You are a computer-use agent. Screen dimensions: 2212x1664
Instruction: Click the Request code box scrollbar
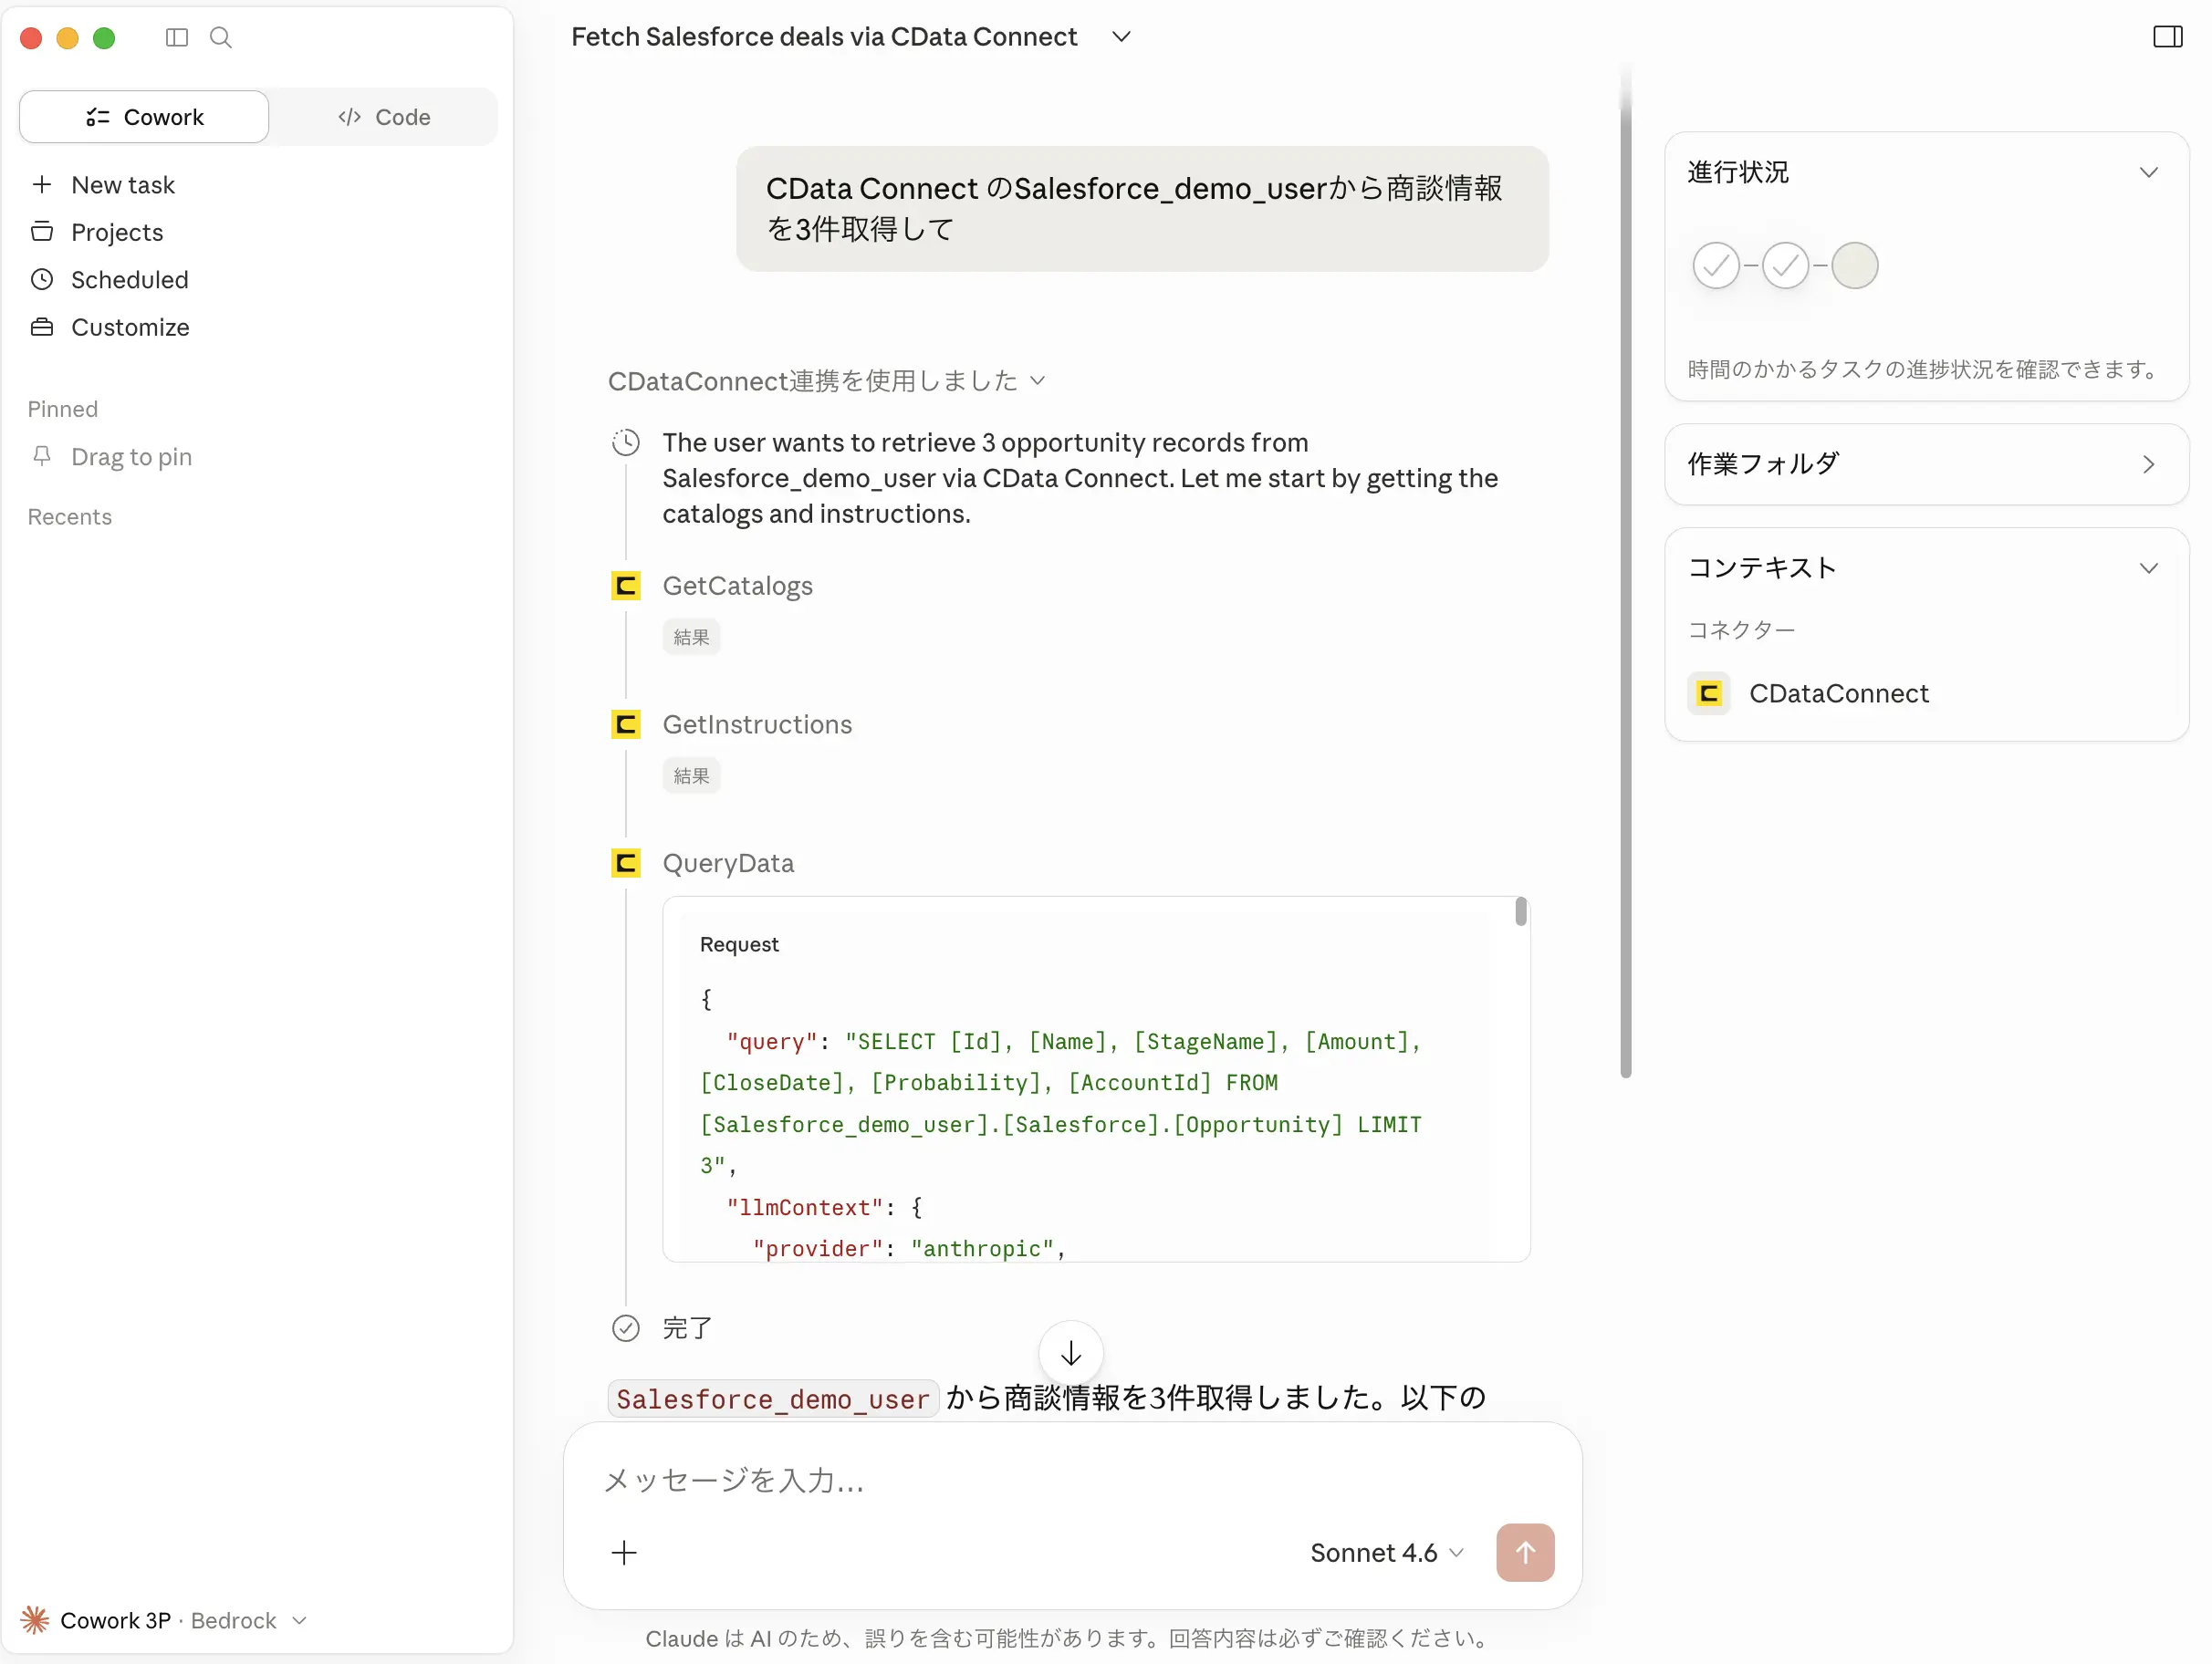click(1520, 911)
